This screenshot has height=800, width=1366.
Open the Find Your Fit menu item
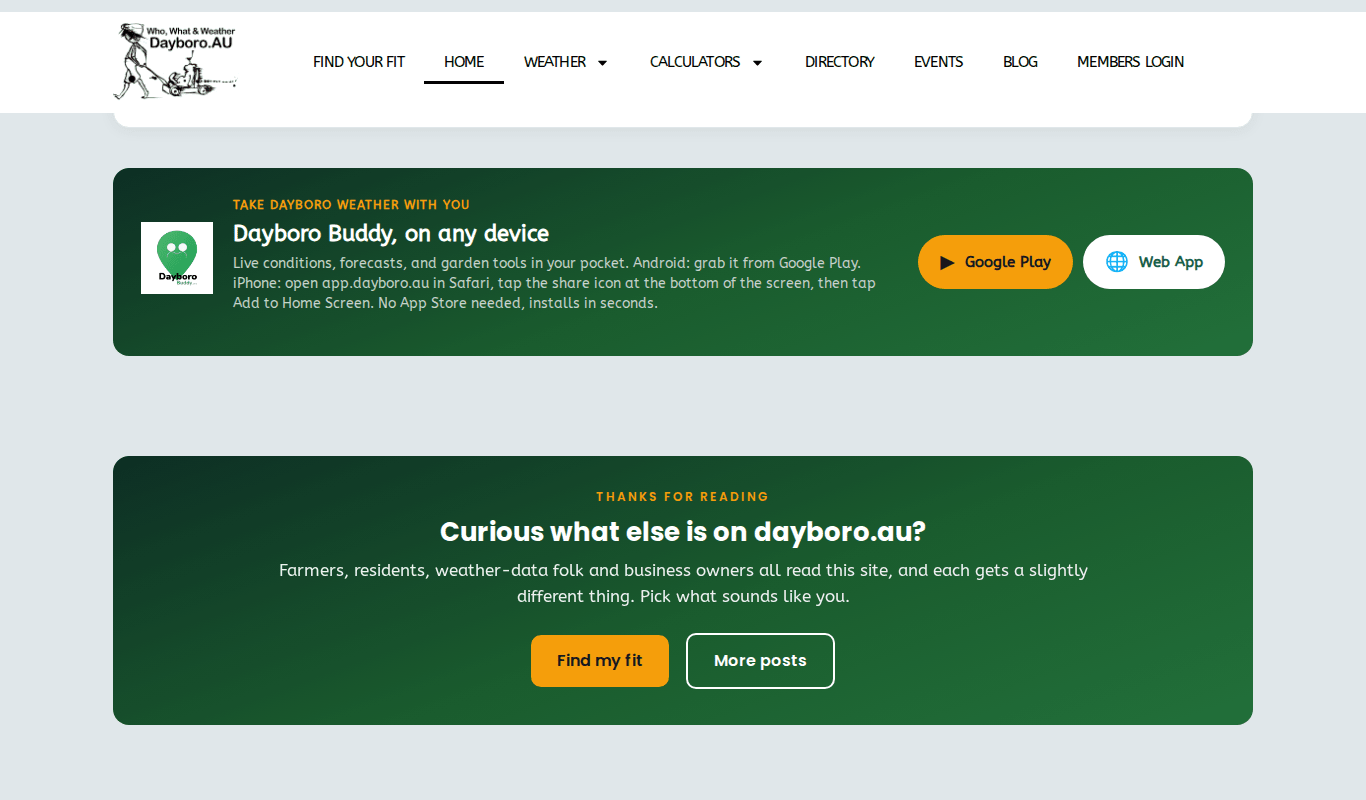coord(359,62)
